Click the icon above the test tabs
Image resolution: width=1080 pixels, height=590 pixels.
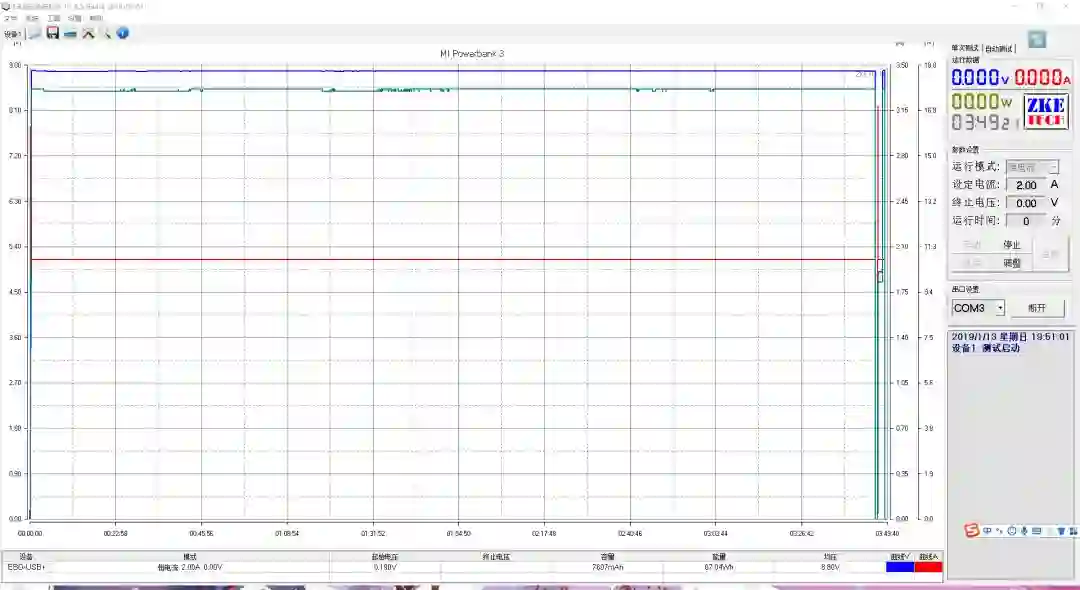(x=1037, y=39)
